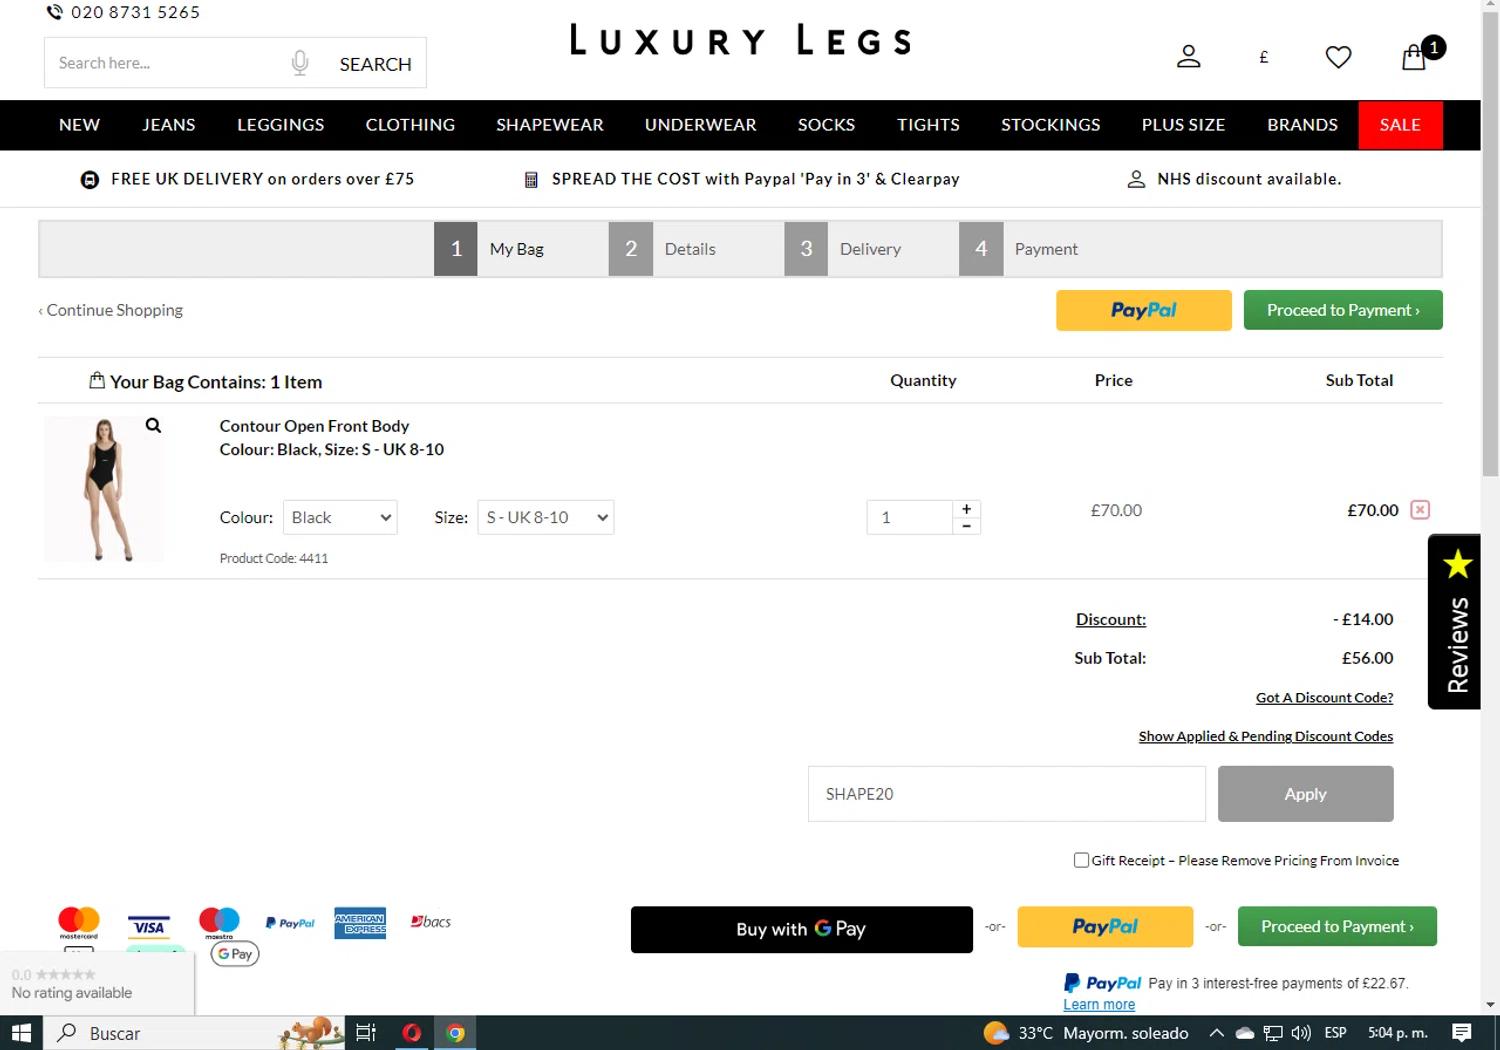1500x1050 pixels.
Task: Click the bacs payment logo
Action: point(431,922)
